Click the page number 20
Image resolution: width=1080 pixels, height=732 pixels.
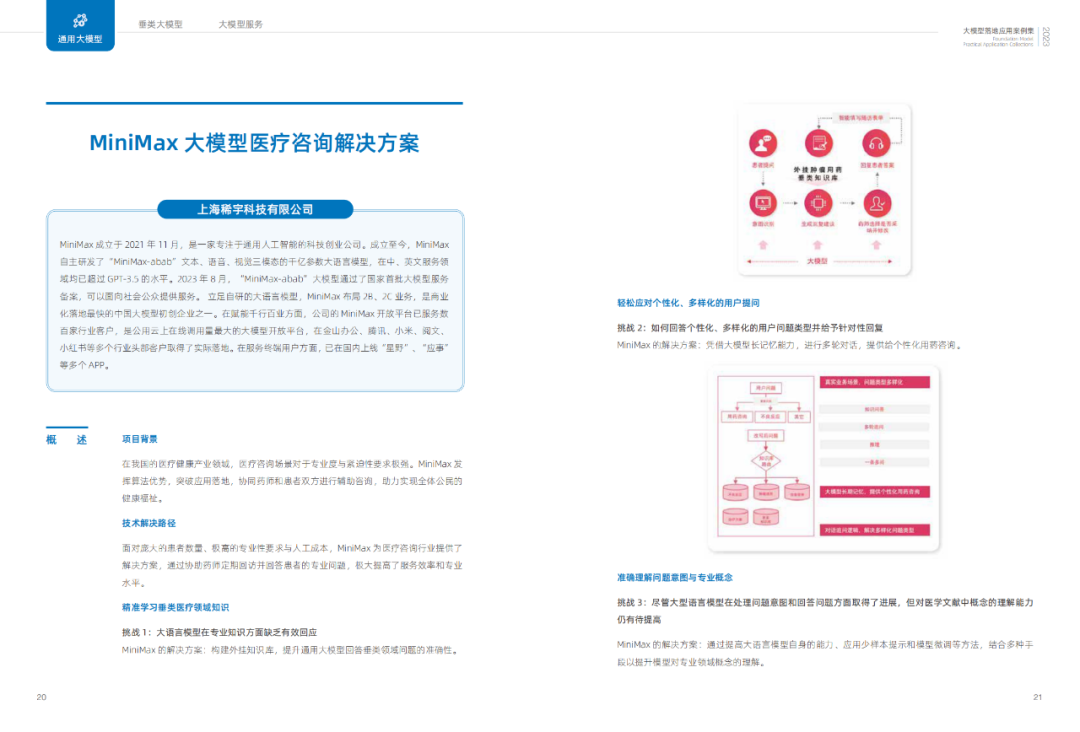(41, 698)
